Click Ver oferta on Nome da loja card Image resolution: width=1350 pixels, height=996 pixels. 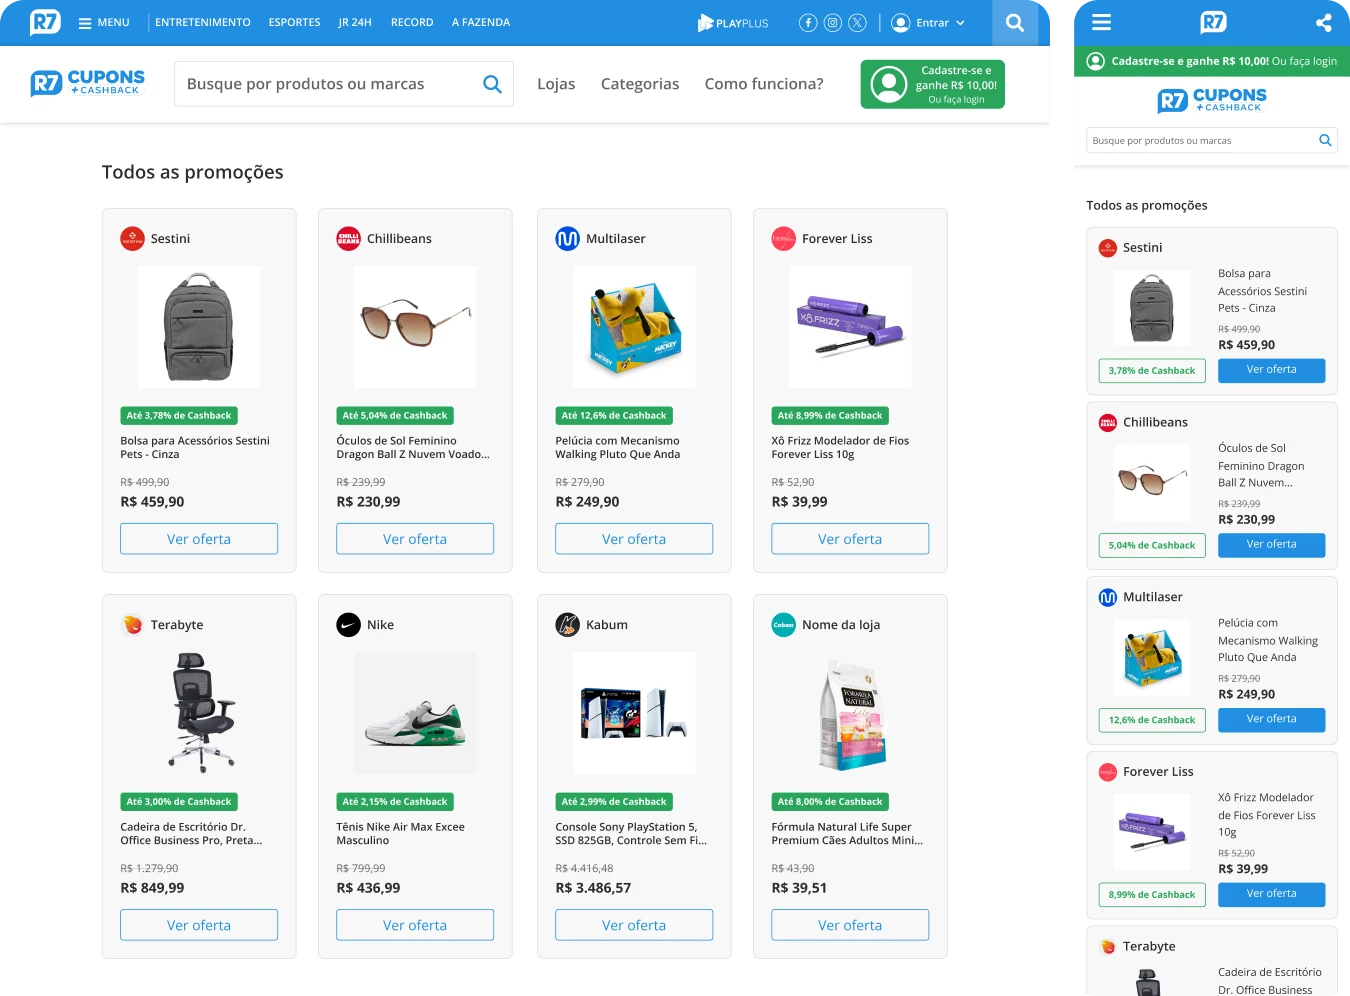[x=850, y=925]
